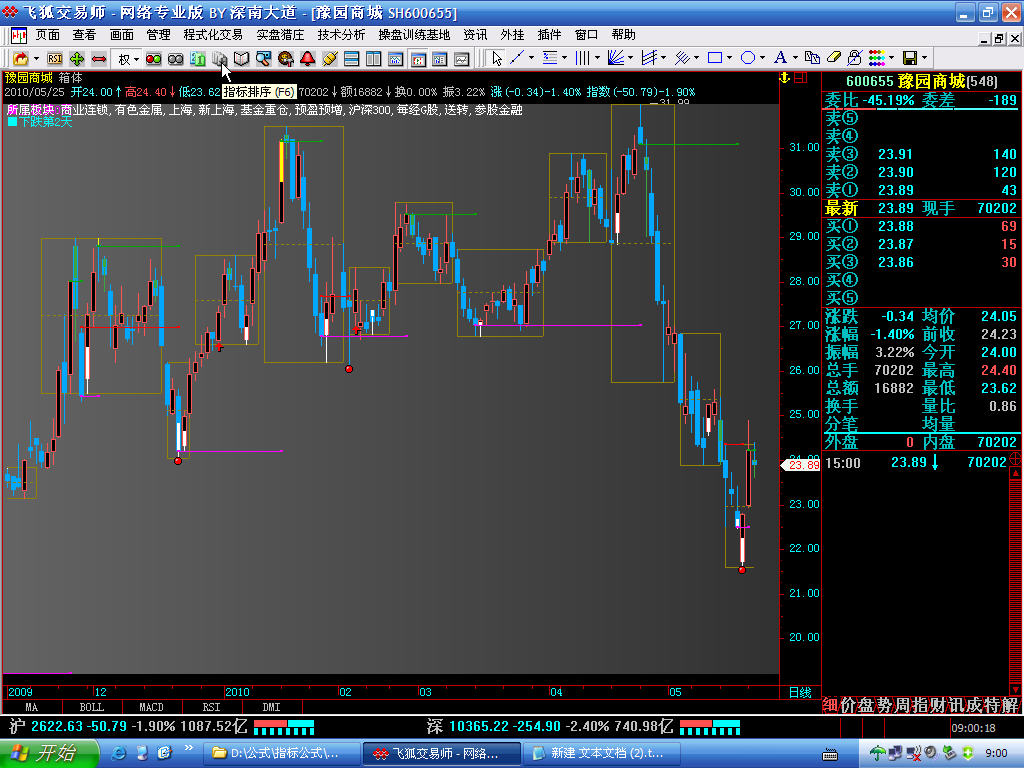Expand the circle tool dropdown arrow
The height and width of the screenshot is (768, 1024).
pyautogui.click(x=763, y=58)
